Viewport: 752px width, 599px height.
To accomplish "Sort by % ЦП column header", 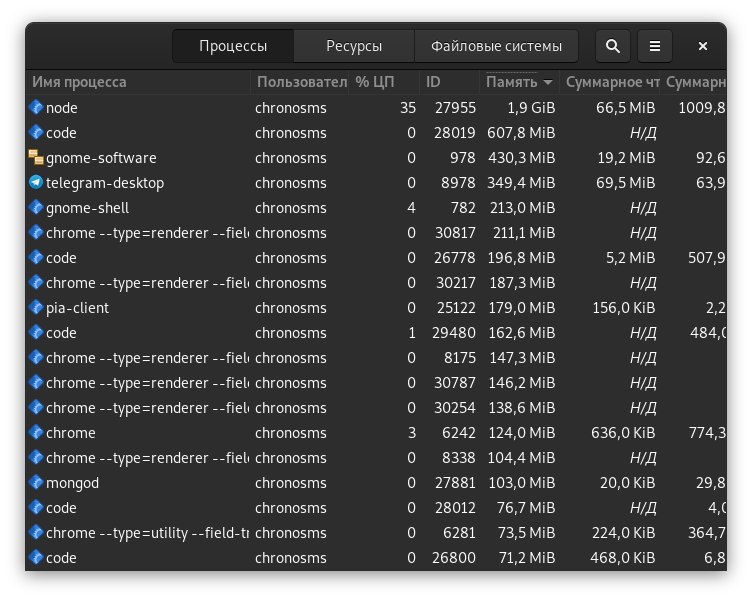I will point(384,82).
